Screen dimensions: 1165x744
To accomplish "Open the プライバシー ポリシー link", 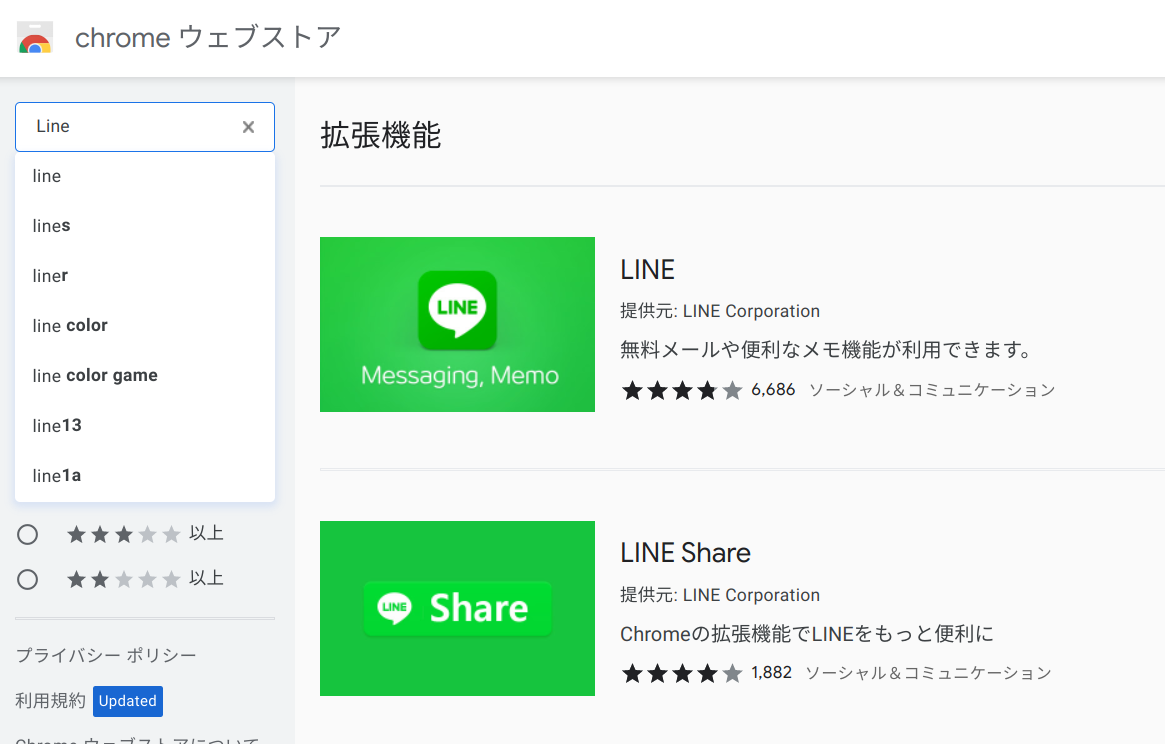I will tap(106, 656).
